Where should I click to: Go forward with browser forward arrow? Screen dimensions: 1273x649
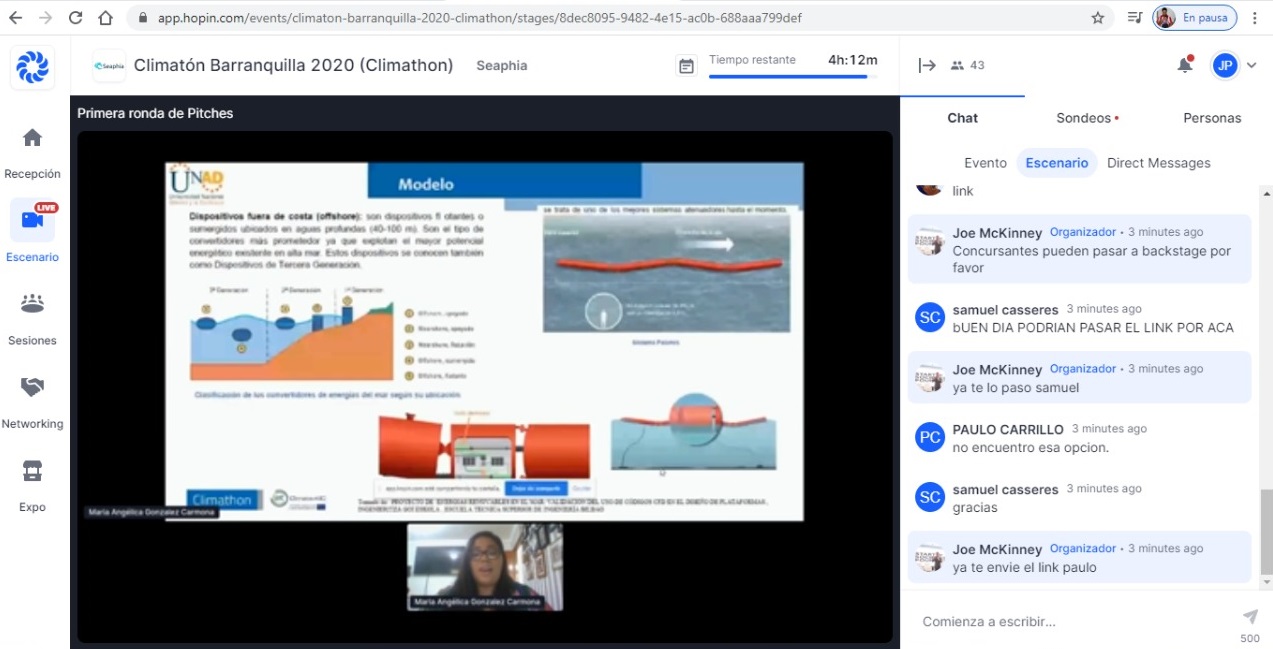pos(46,18)
